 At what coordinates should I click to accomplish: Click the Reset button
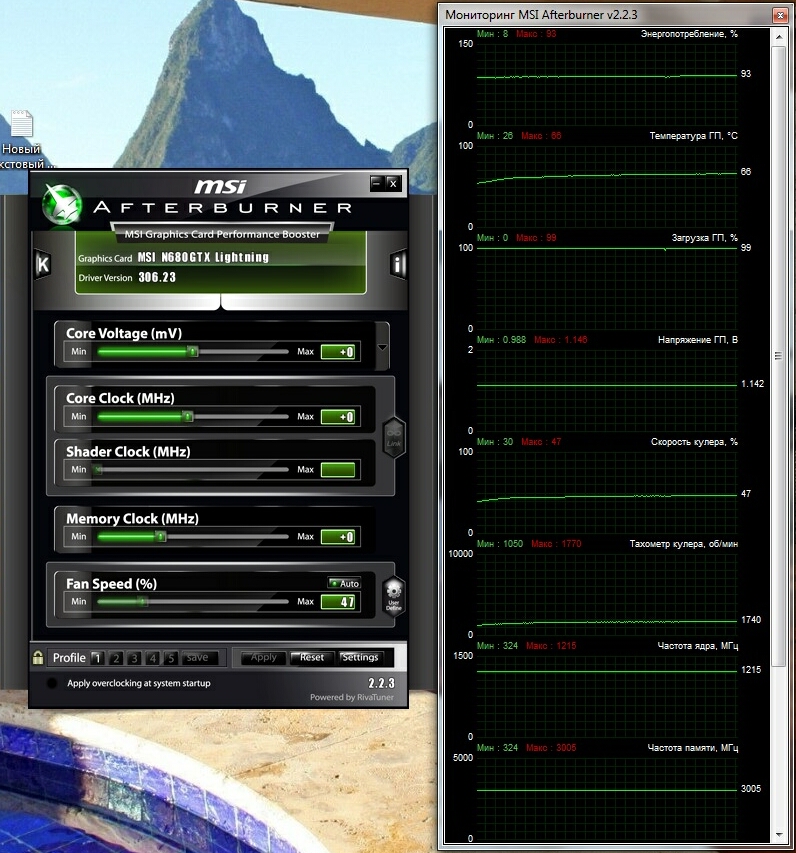312,657
